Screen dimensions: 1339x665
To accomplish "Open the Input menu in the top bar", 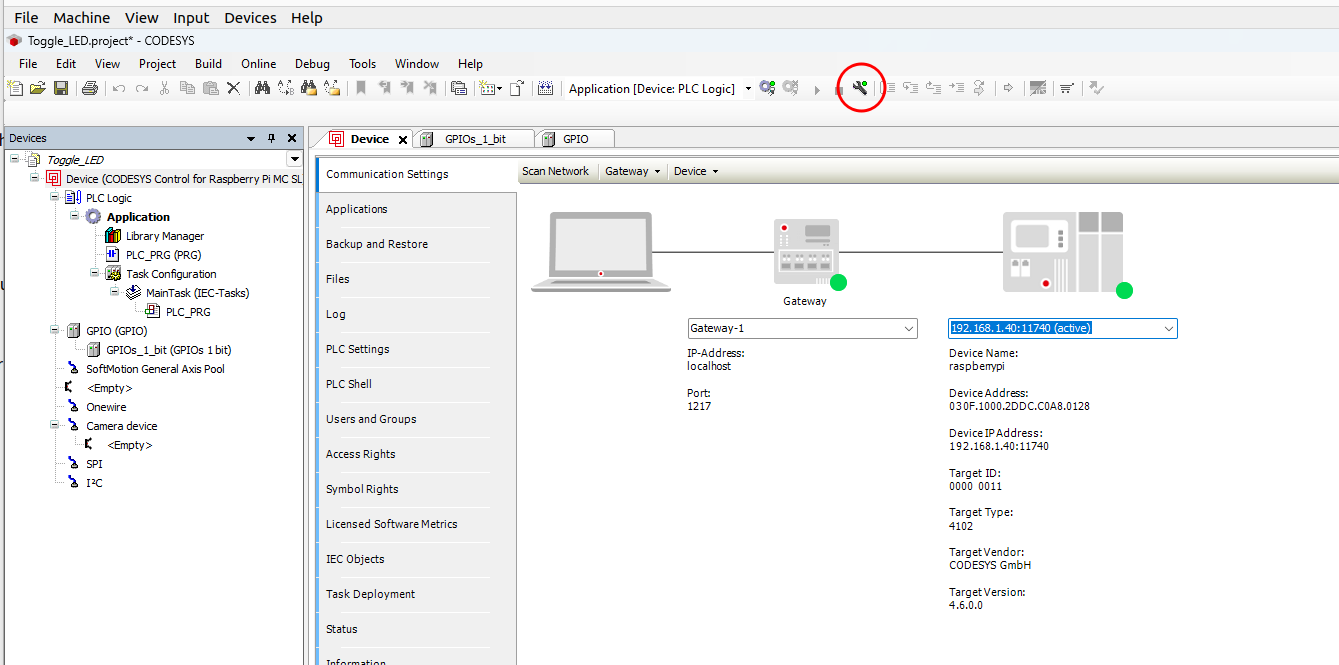I will [x=191, y=17].
